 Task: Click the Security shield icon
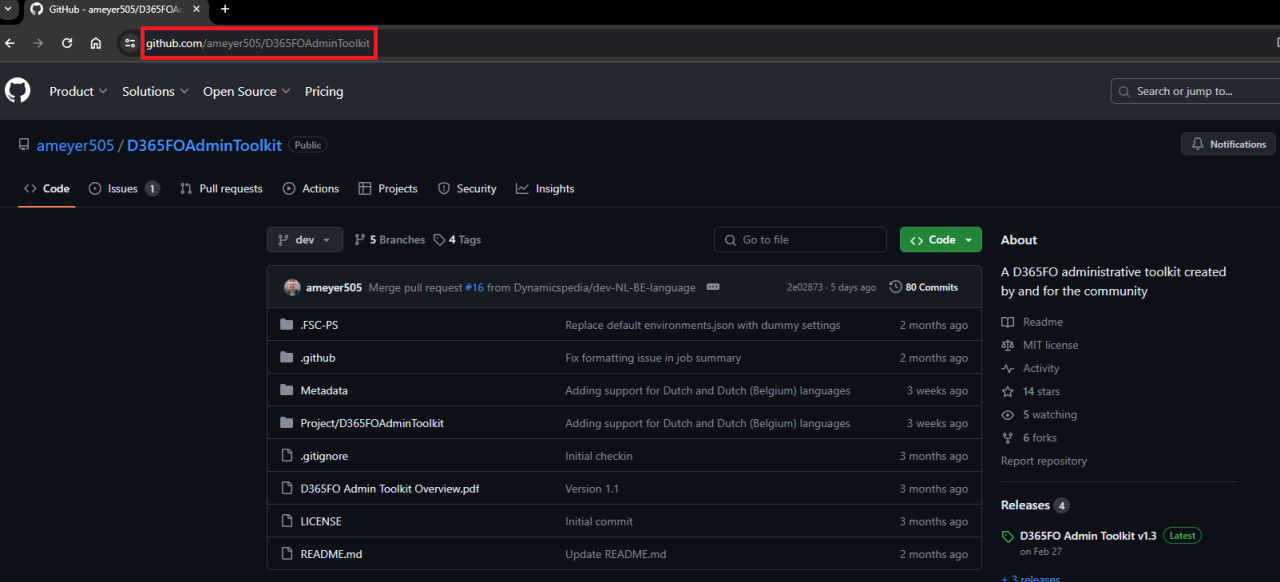tap(442, 188)
